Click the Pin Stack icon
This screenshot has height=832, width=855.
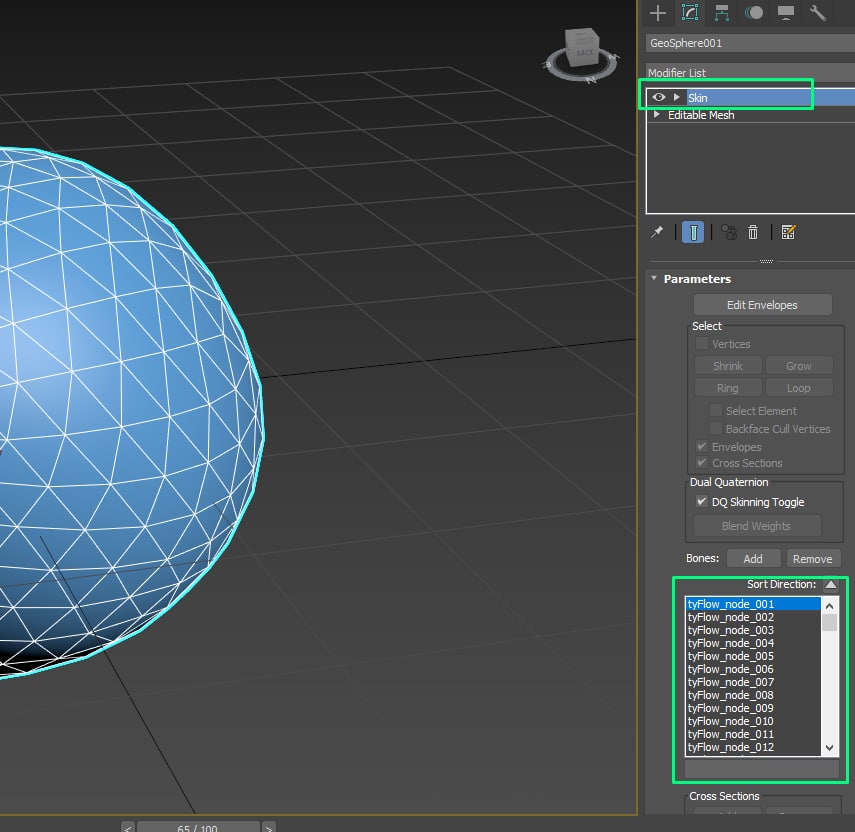click(x=657, y=232)
